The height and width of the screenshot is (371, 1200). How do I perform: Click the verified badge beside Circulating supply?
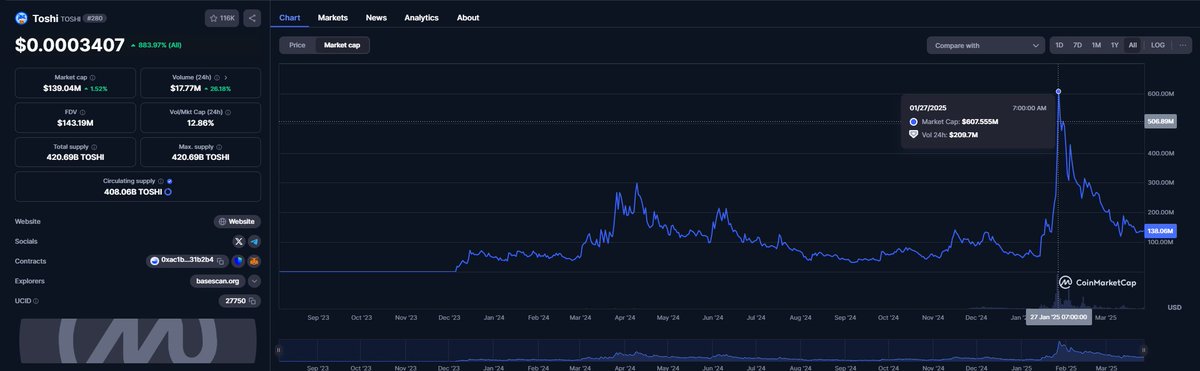pos(170,181)
